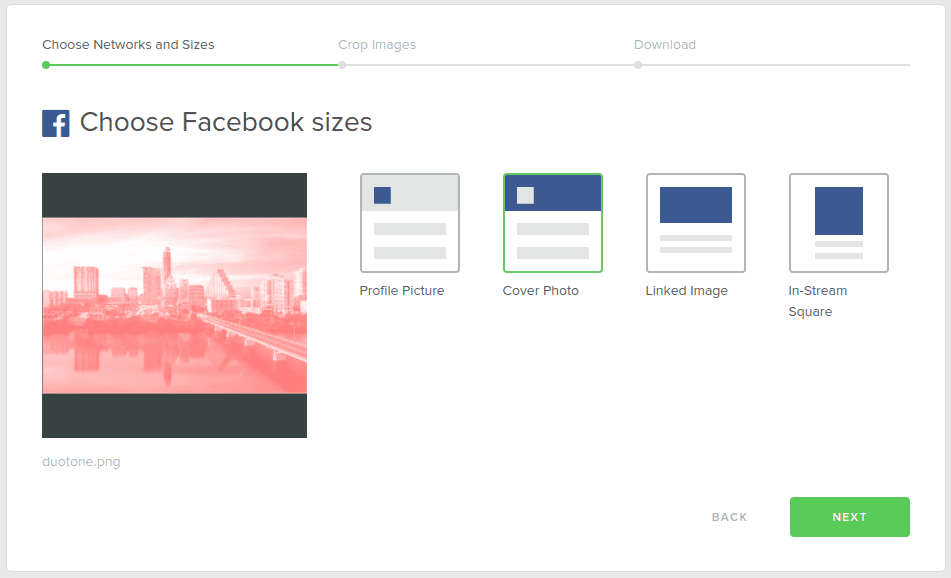Click the Download step dot marker

click(x=638, y=65)
